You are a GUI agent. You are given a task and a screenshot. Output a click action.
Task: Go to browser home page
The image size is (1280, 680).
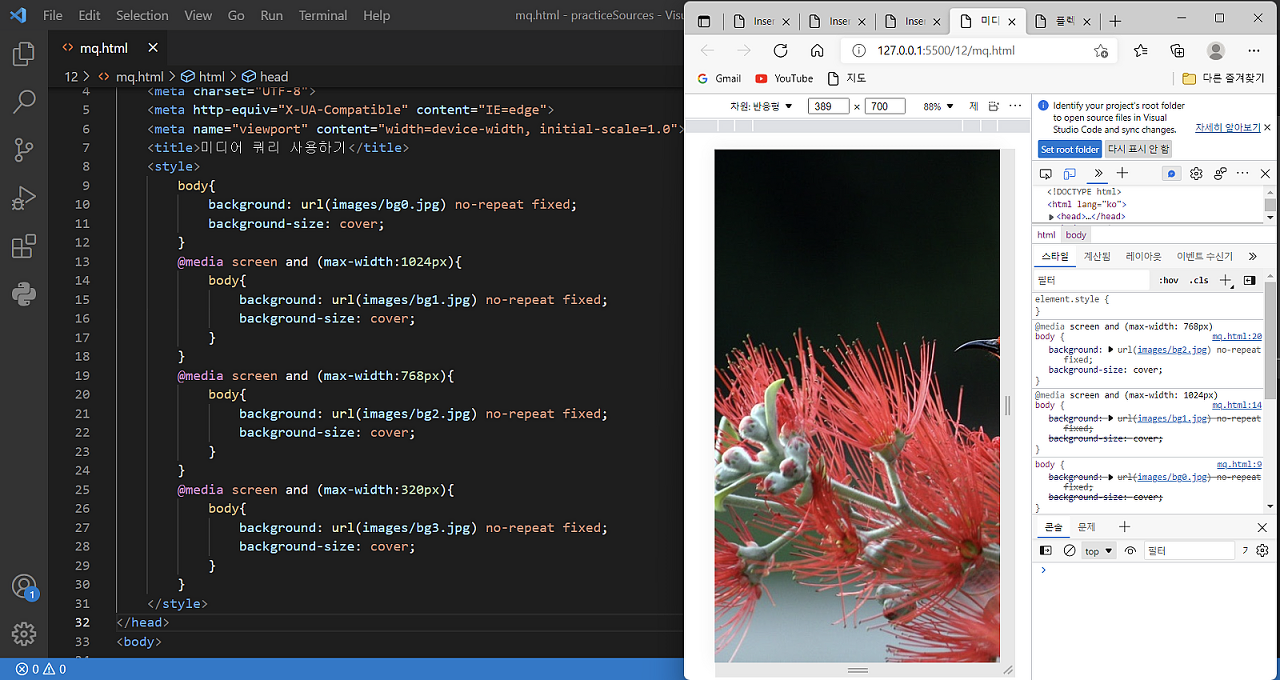click(817, 51)
